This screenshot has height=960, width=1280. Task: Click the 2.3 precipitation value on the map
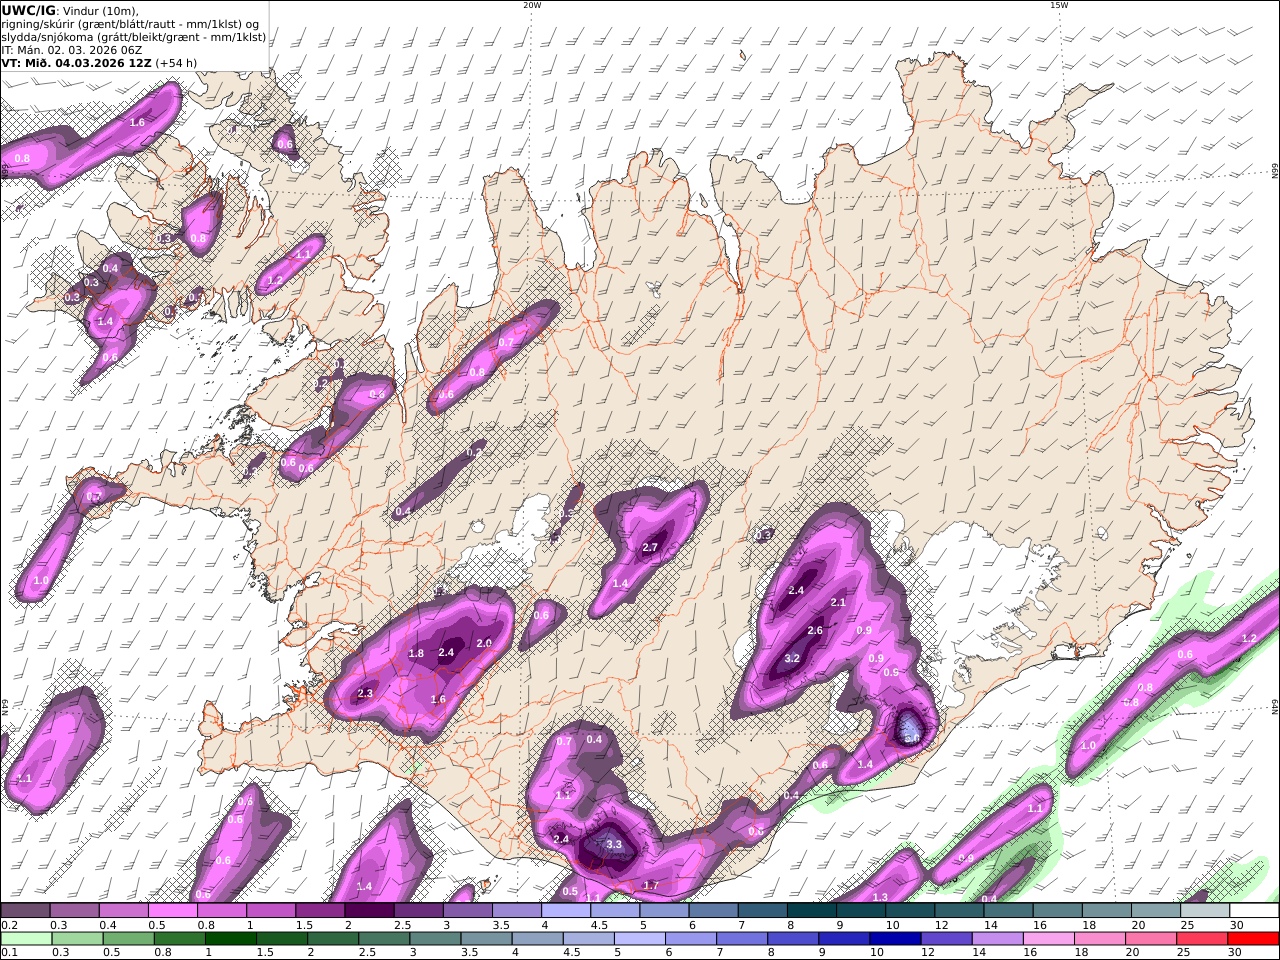point(365,693)
